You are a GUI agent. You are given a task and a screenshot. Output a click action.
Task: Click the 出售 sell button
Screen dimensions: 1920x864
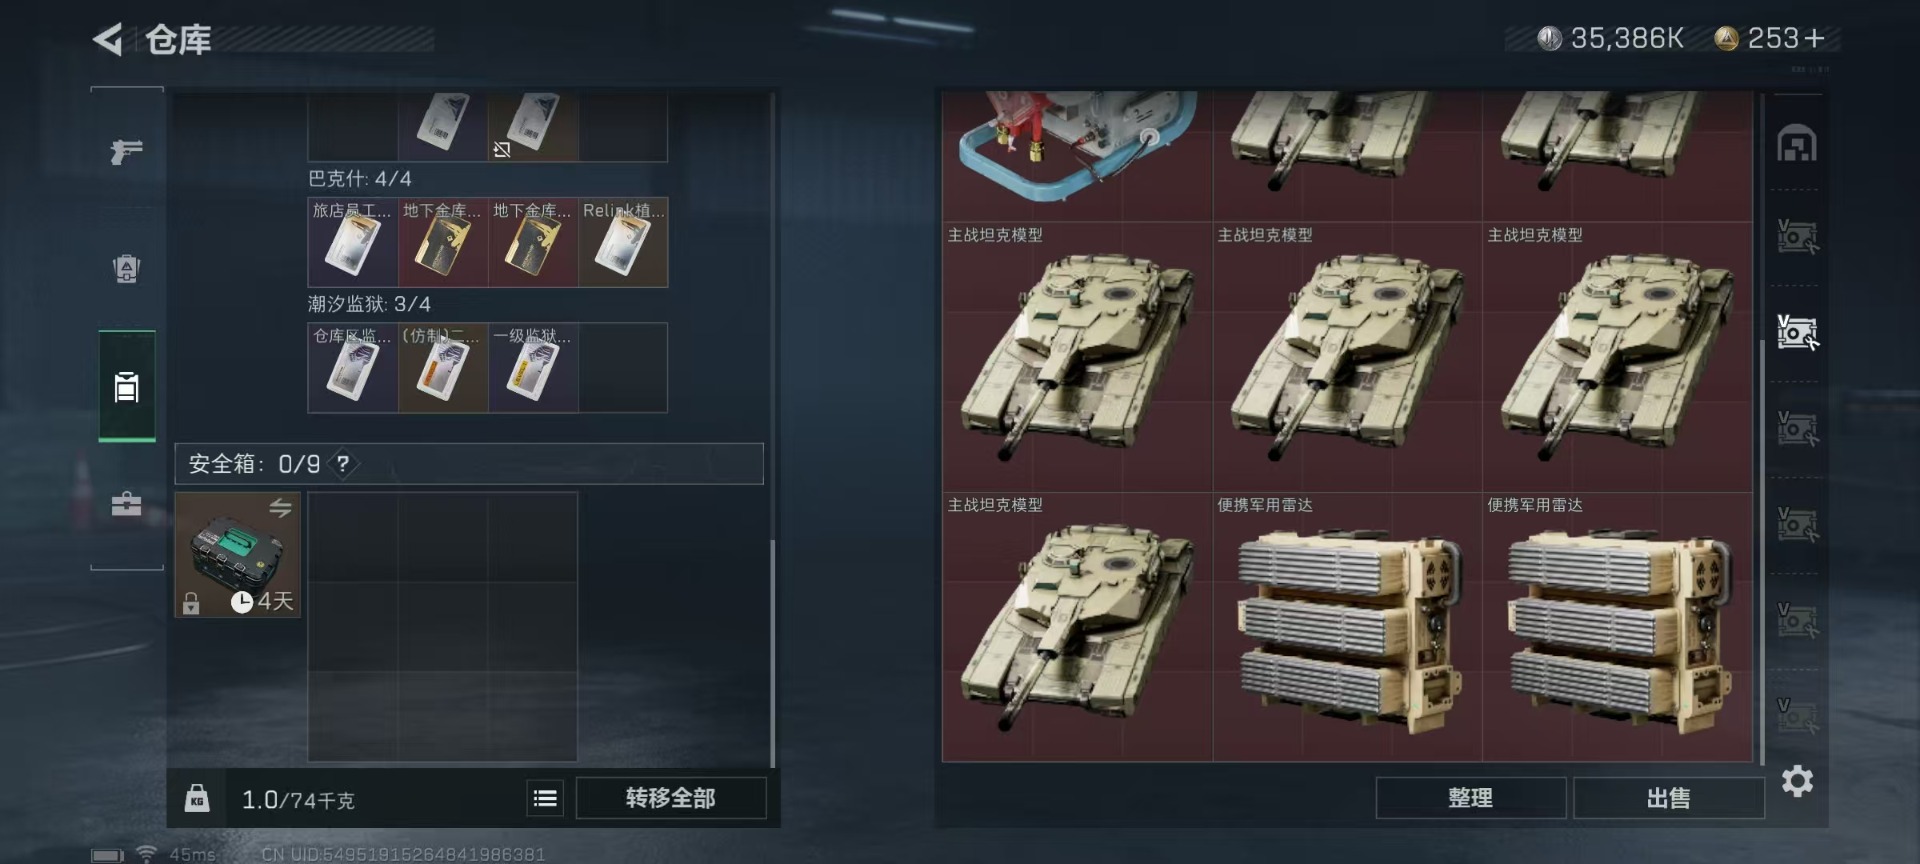(x=1668, y=798)
